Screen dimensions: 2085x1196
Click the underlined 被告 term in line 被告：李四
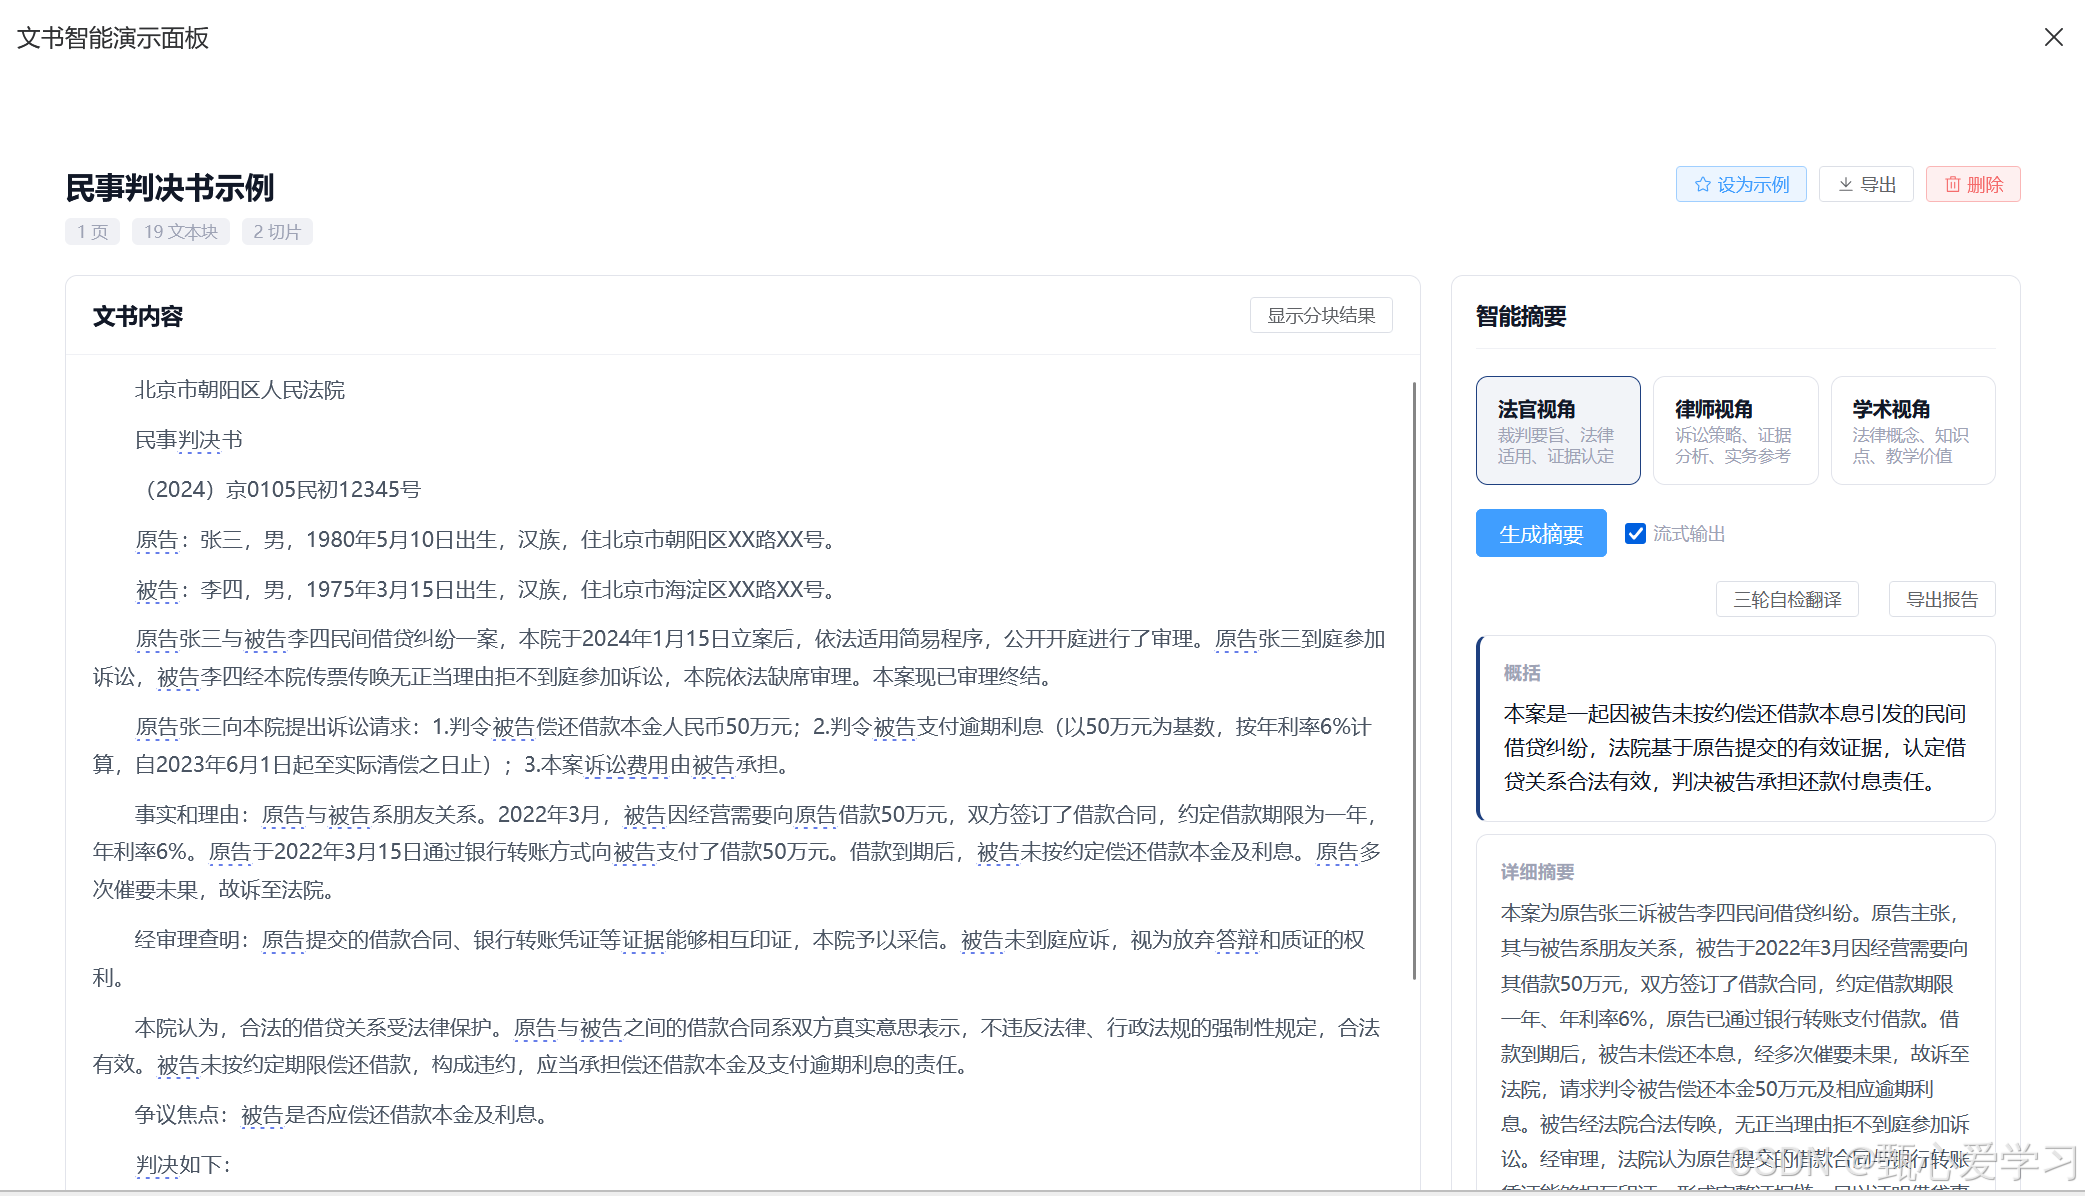tap(156, 590)
